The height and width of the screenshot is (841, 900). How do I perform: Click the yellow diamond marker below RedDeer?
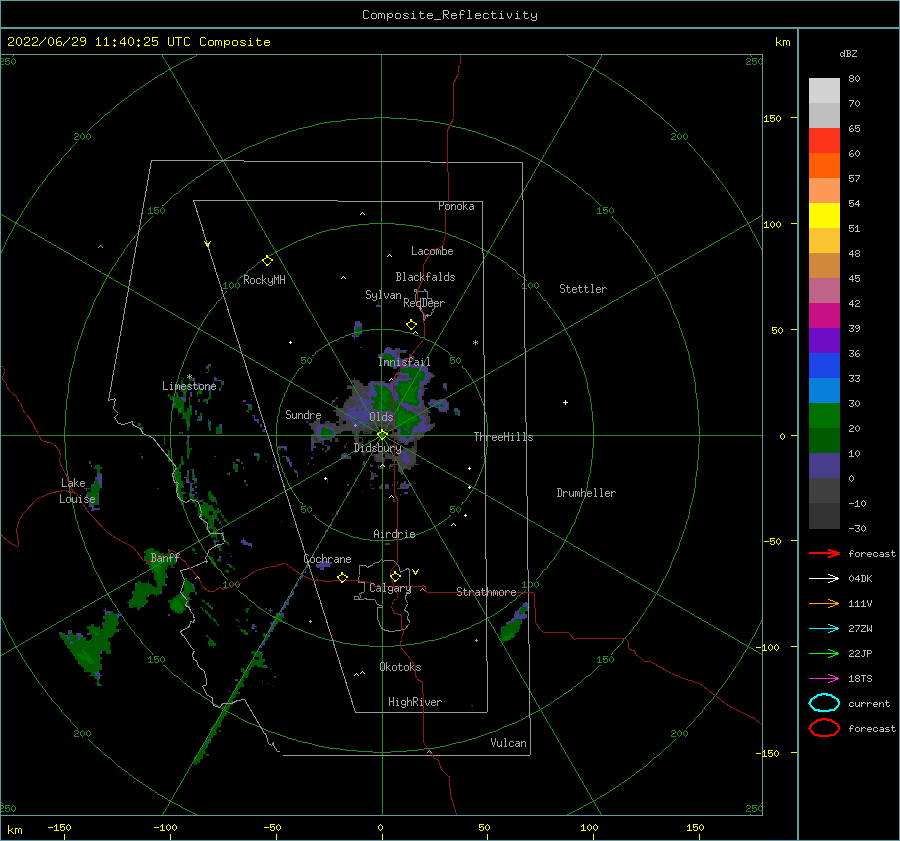pos(412,325)
